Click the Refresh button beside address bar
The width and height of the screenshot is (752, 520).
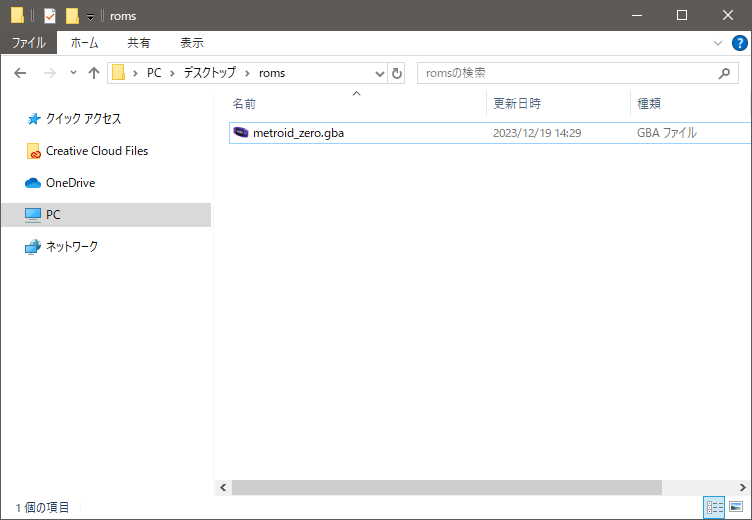point(397,73)
